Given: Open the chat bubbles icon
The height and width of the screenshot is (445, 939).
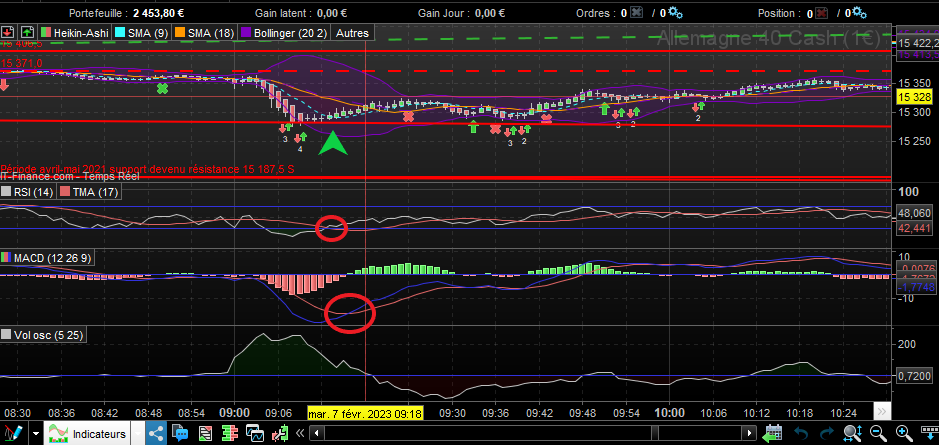Looking at the screenshot, I should (180, 433).
